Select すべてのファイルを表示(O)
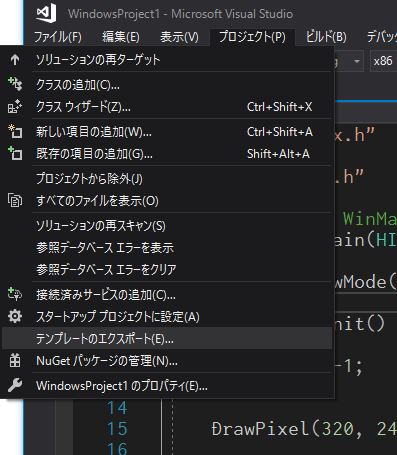The width and height of the screenshot is (397, 455). click(167, 201)
